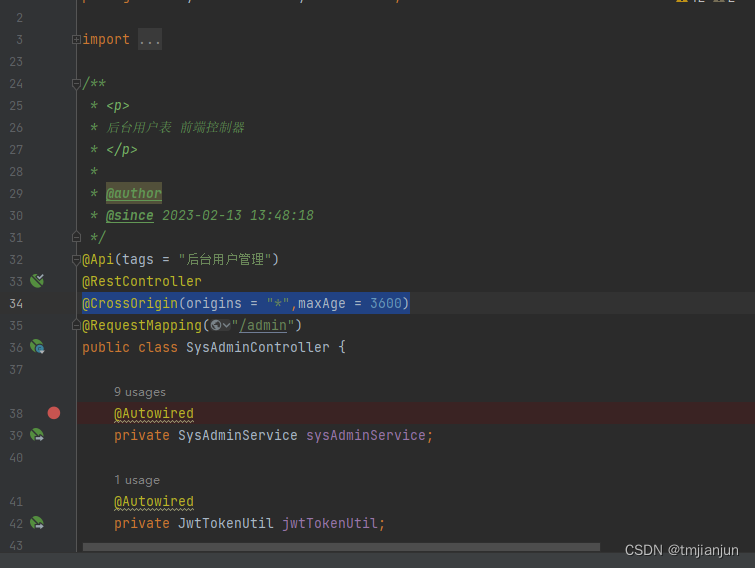Collapse the Javadoc comment at line 24

click(x=76, y=84)
